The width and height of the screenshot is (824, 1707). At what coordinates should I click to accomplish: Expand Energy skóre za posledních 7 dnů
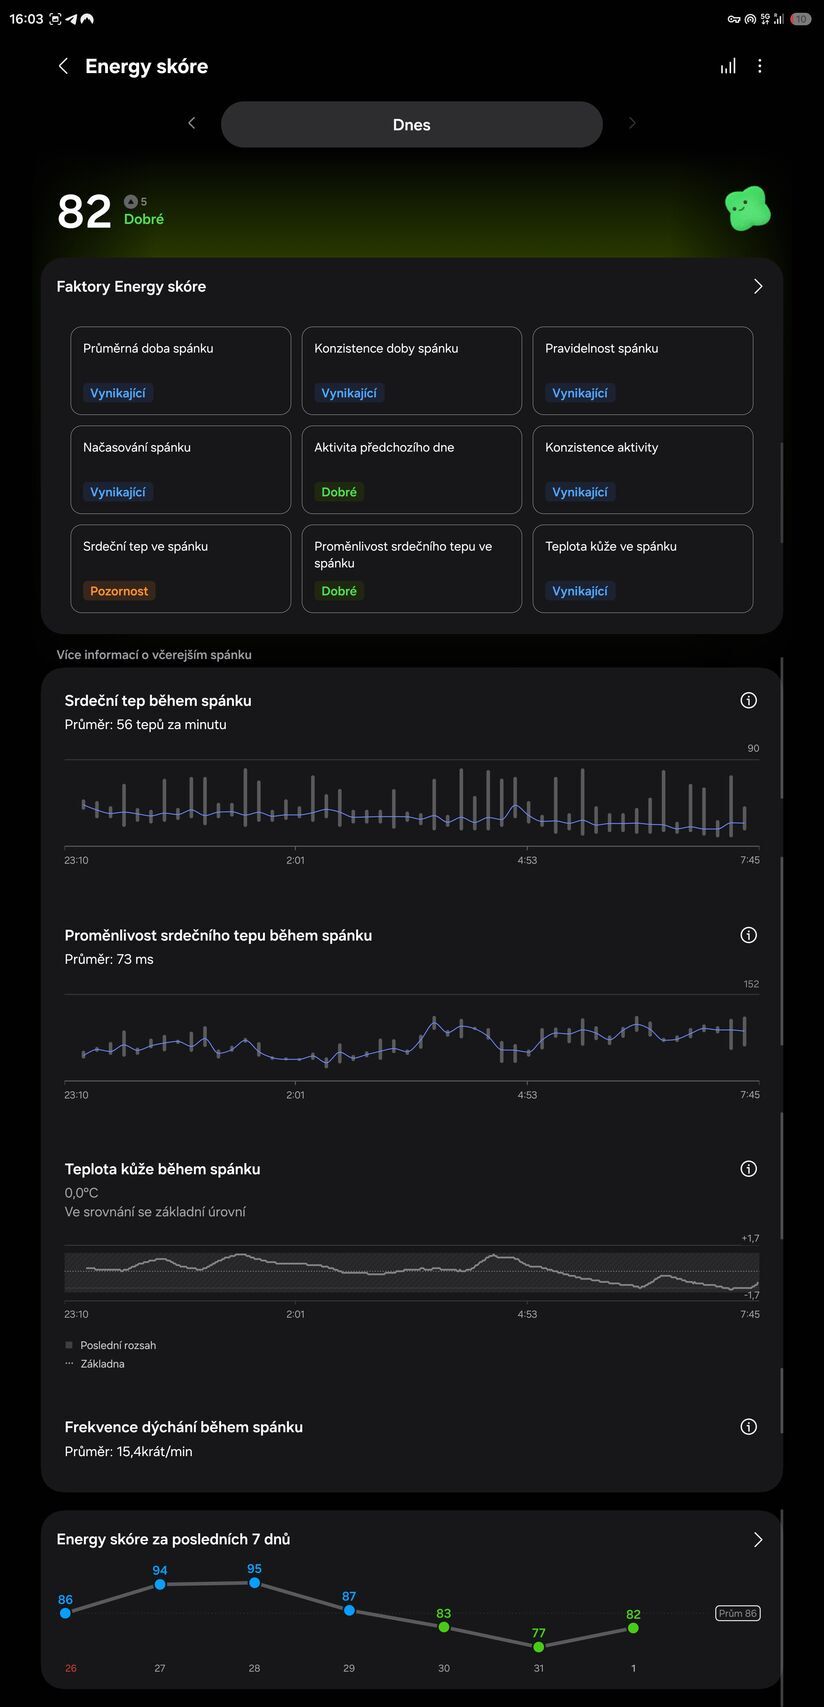(x=758, y=1540)
